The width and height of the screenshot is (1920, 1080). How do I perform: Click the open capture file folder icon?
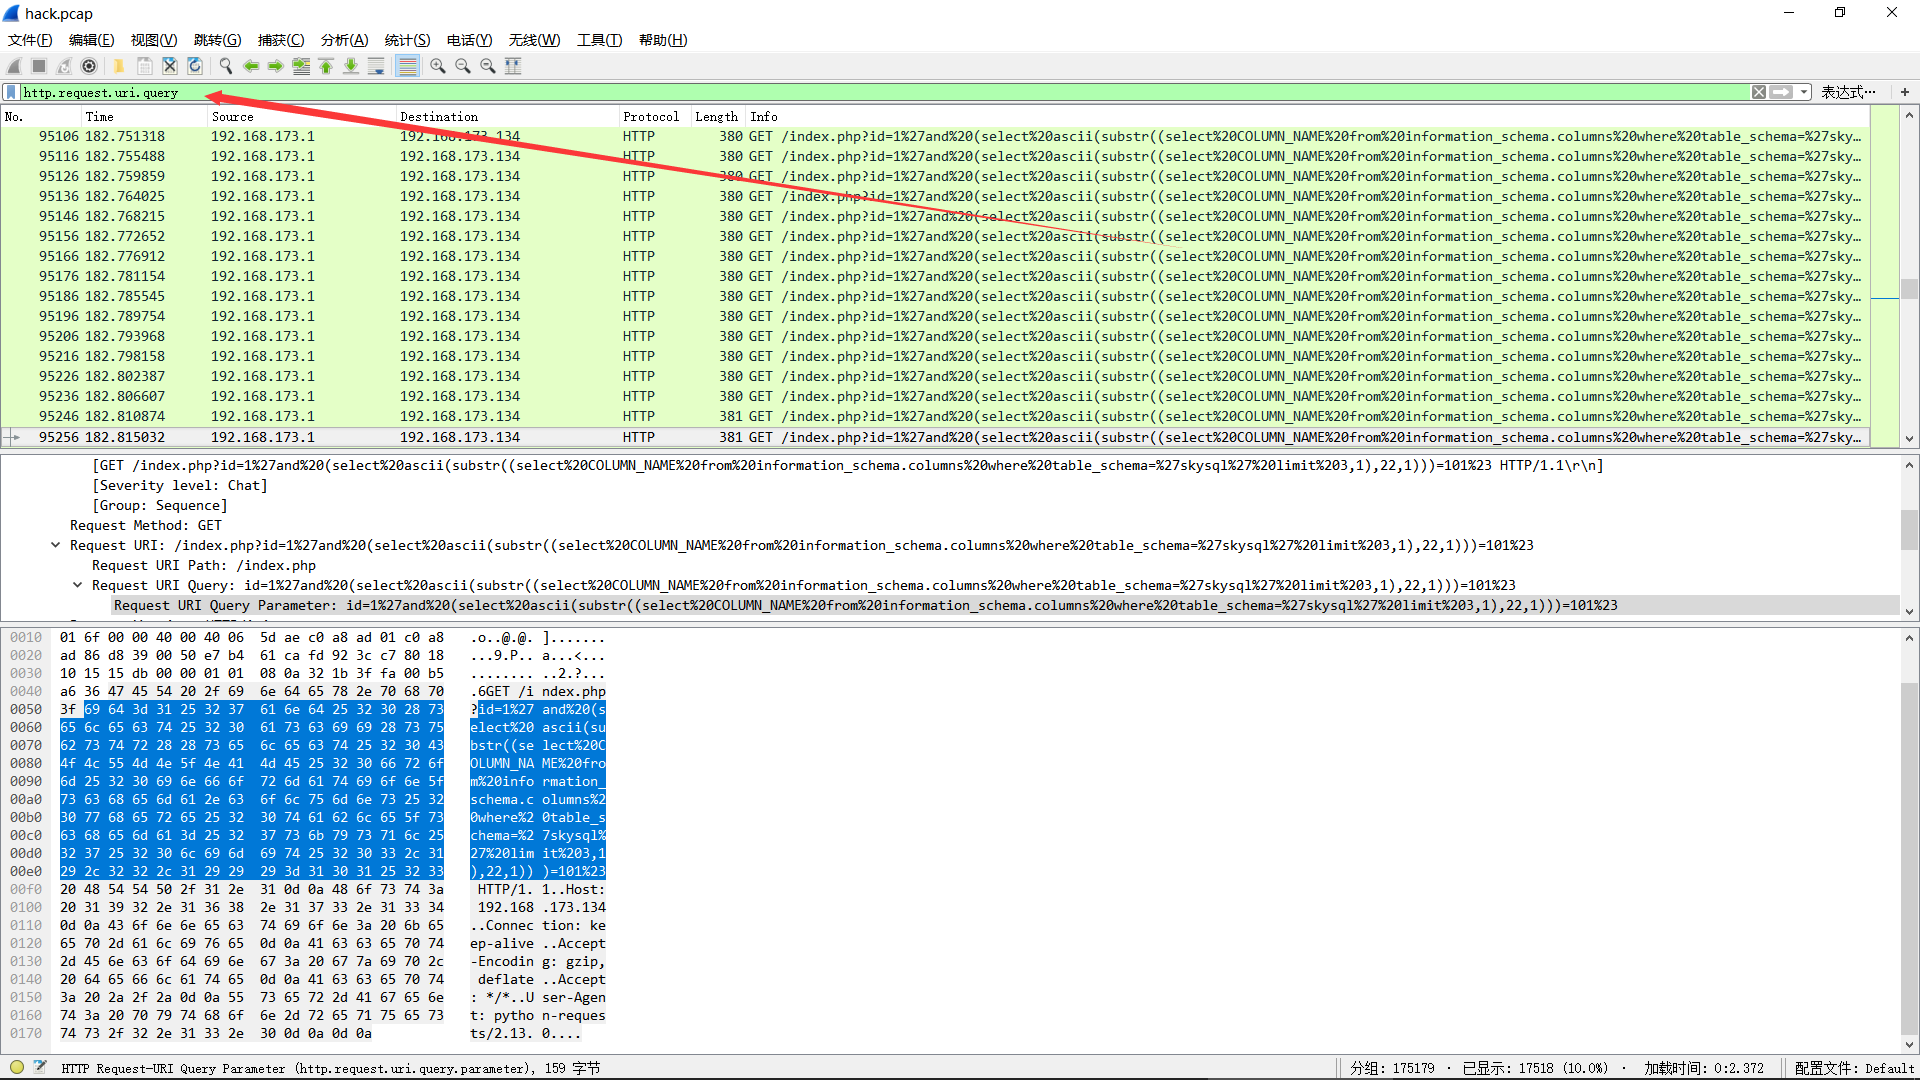click(x=118, y=66)
